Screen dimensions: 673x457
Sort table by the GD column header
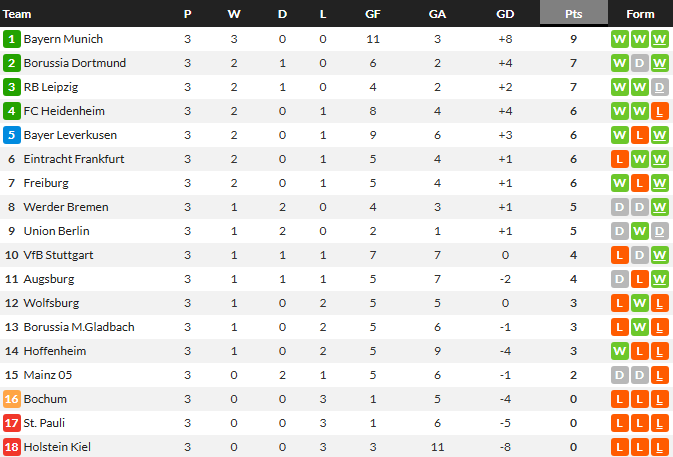(x=507, y=14)
